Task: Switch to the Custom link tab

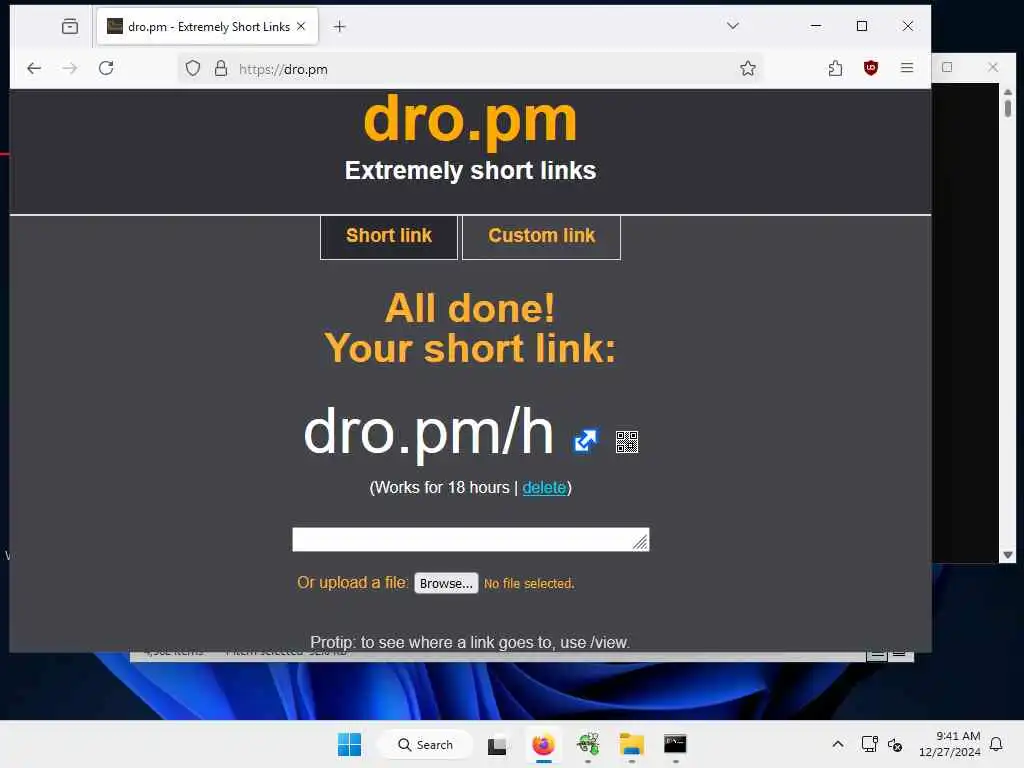Action: [x=541, y=236]
